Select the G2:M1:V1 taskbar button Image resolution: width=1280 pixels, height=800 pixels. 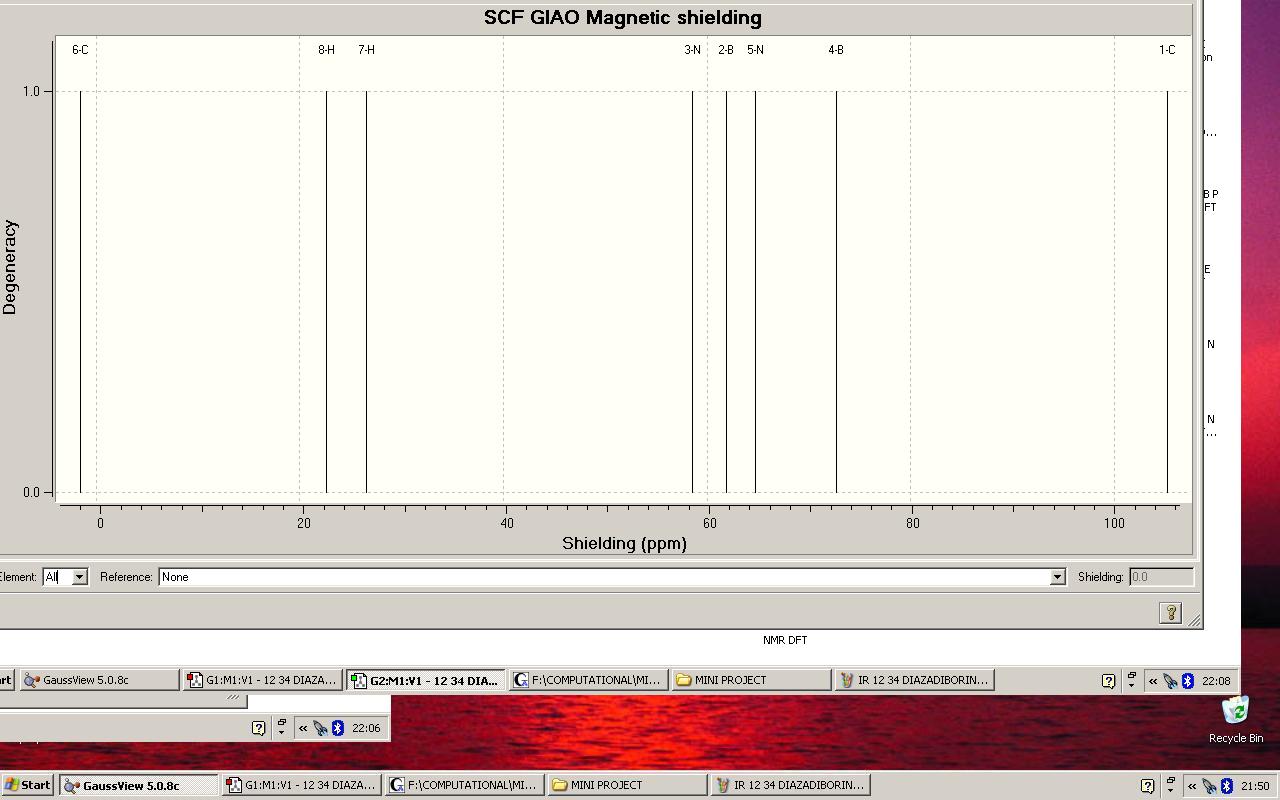pos(426,680)
